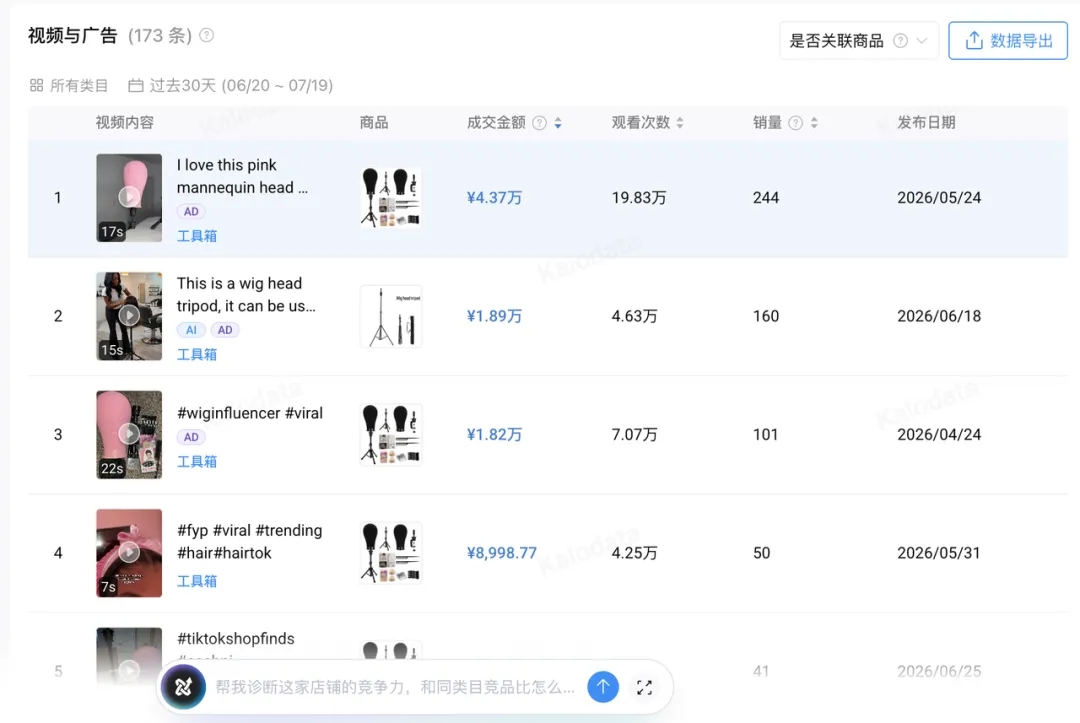1080x723 pixels.
Task: Open the 所有类目 category filter
Action: coord(69,85)
